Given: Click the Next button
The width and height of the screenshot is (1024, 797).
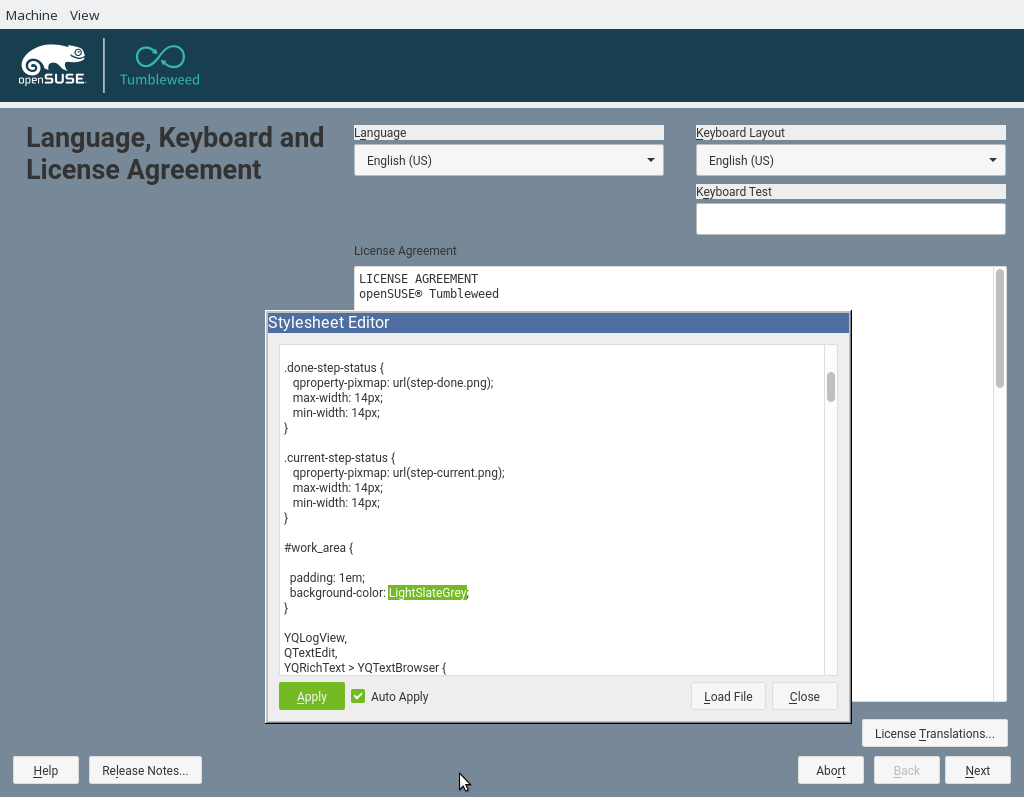Looking at the screenshot, I should point(977,770).
